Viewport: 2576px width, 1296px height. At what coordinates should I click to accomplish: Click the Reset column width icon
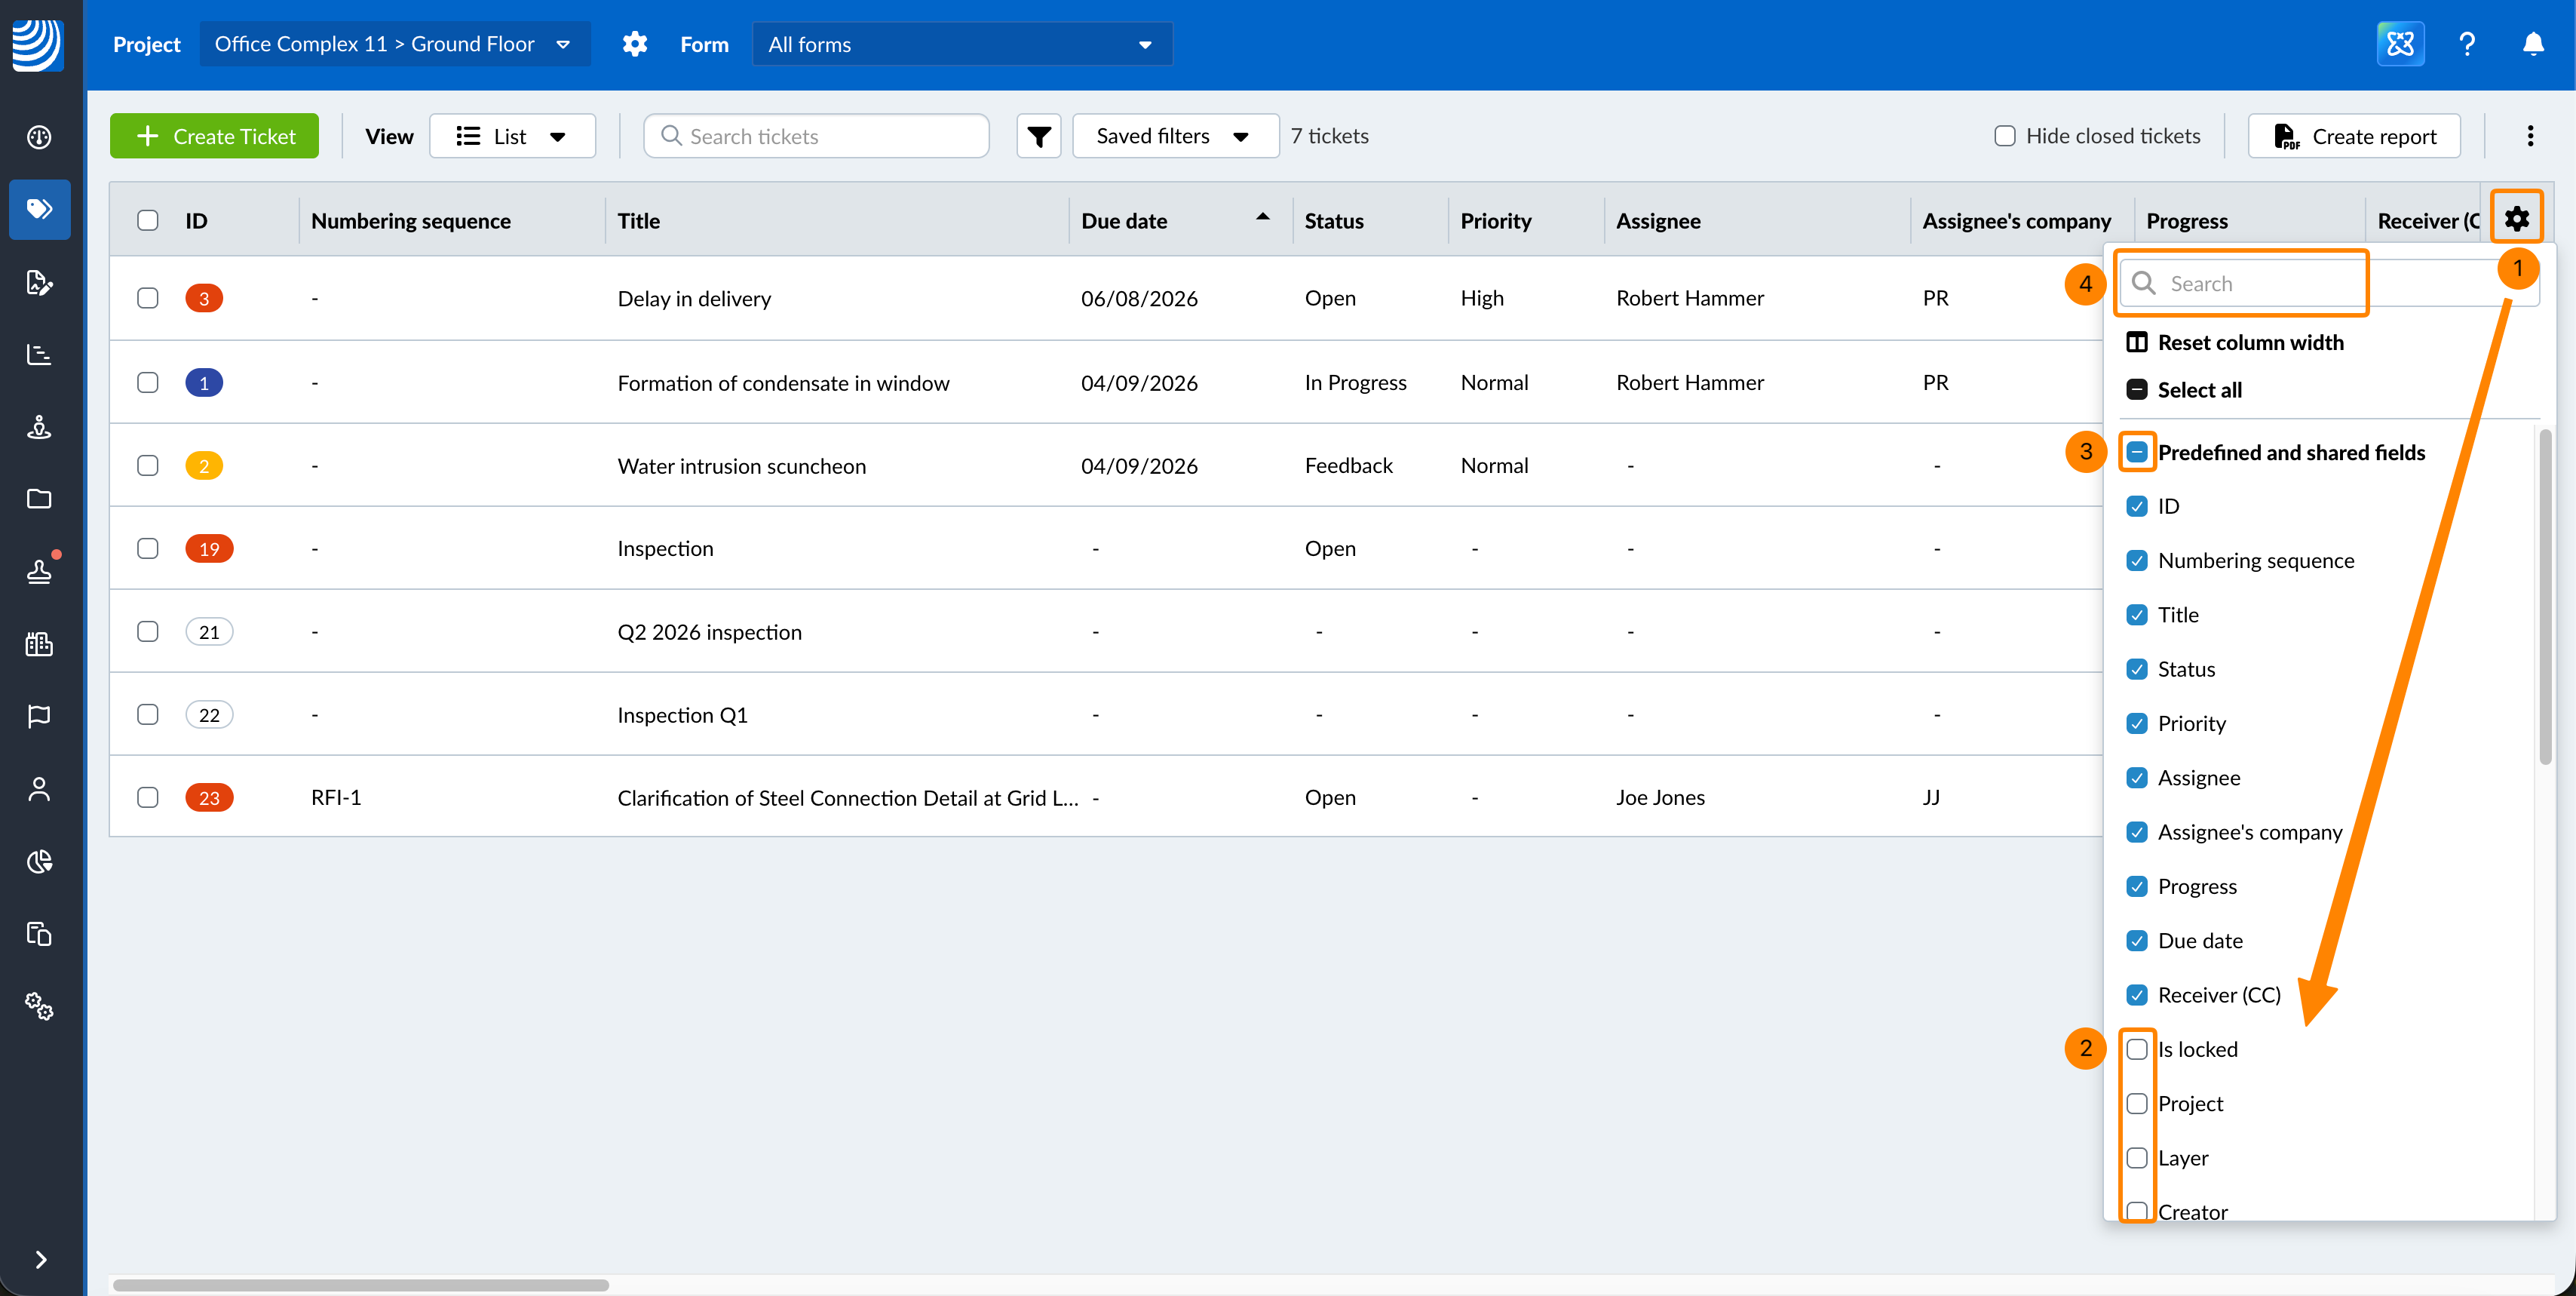click(x=2137, y=342)
